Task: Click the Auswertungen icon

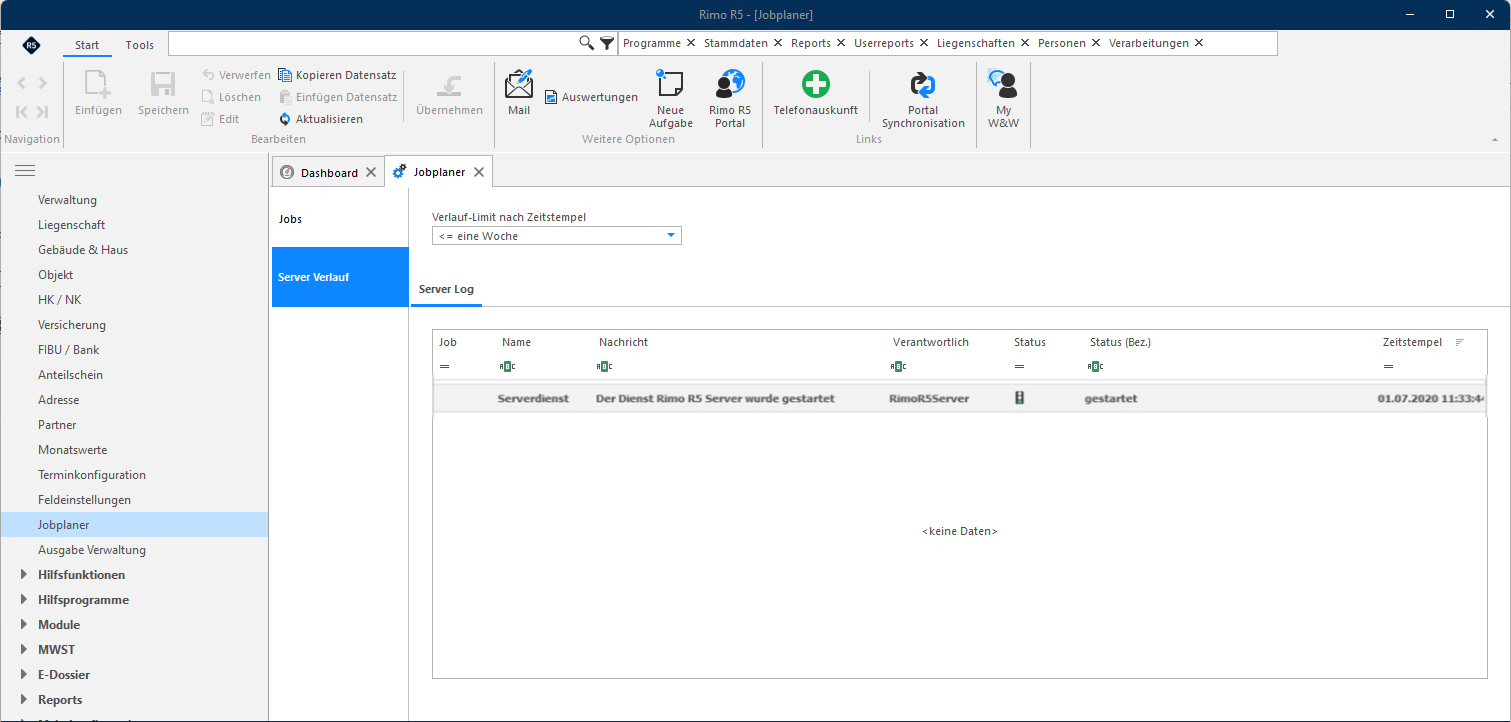Action: coord(551,97)
